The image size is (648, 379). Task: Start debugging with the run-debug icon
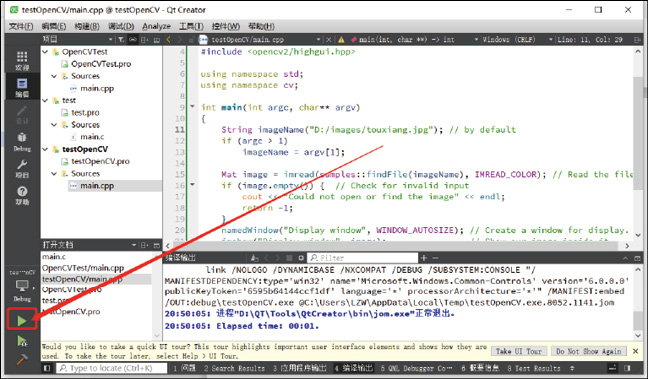(x=22, y=341)
